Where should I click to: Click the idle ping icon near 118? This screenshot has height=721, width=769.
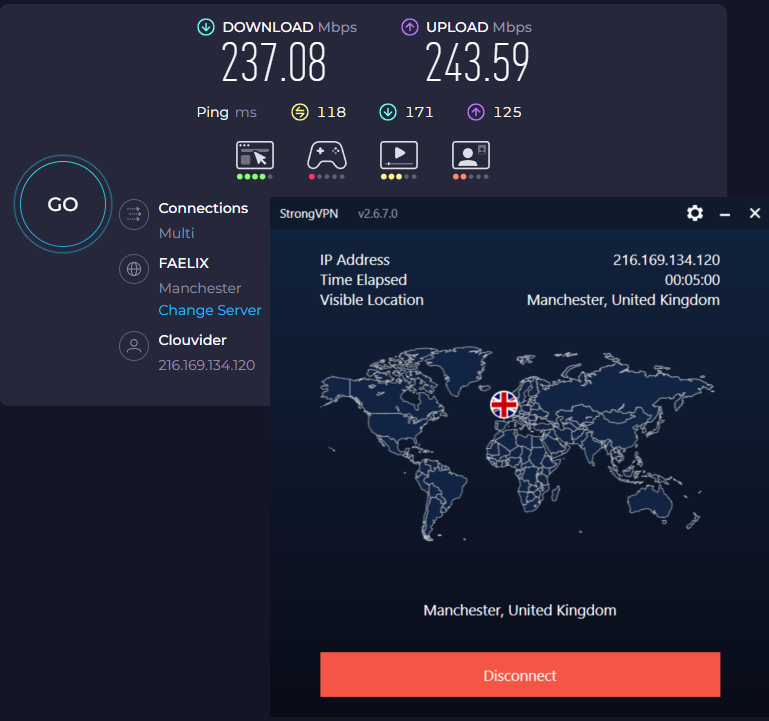pos(300,112)
